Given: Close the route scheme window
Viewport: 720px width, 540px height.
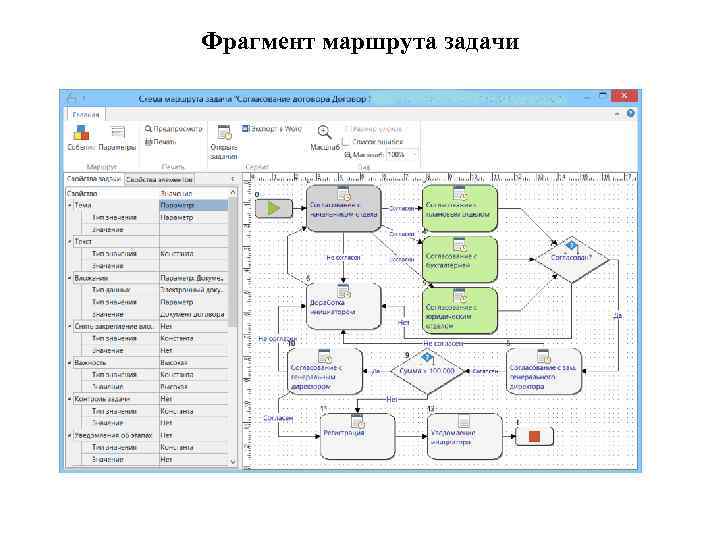Looking at the screenshot, I should pyautogui.click(x=624, y=96).
